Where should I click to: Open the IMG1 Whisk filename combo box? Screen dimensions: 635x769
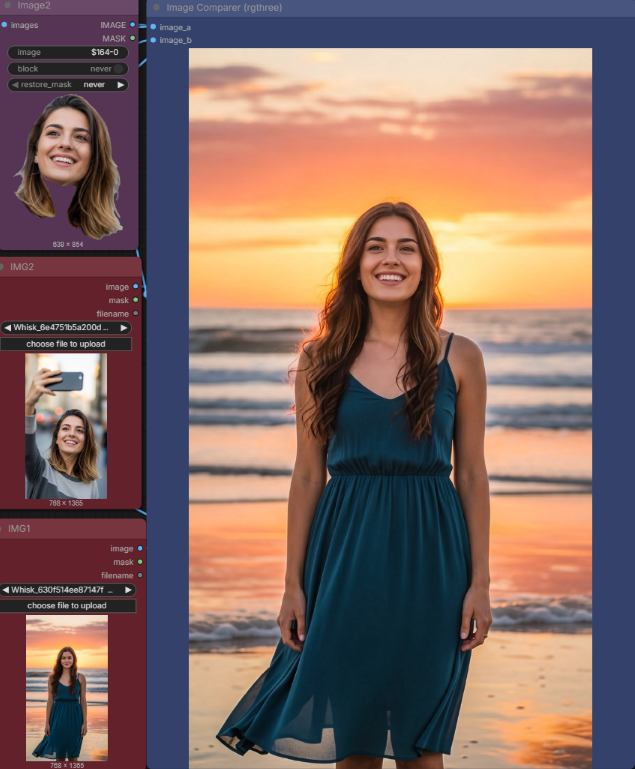click(66, 590)
